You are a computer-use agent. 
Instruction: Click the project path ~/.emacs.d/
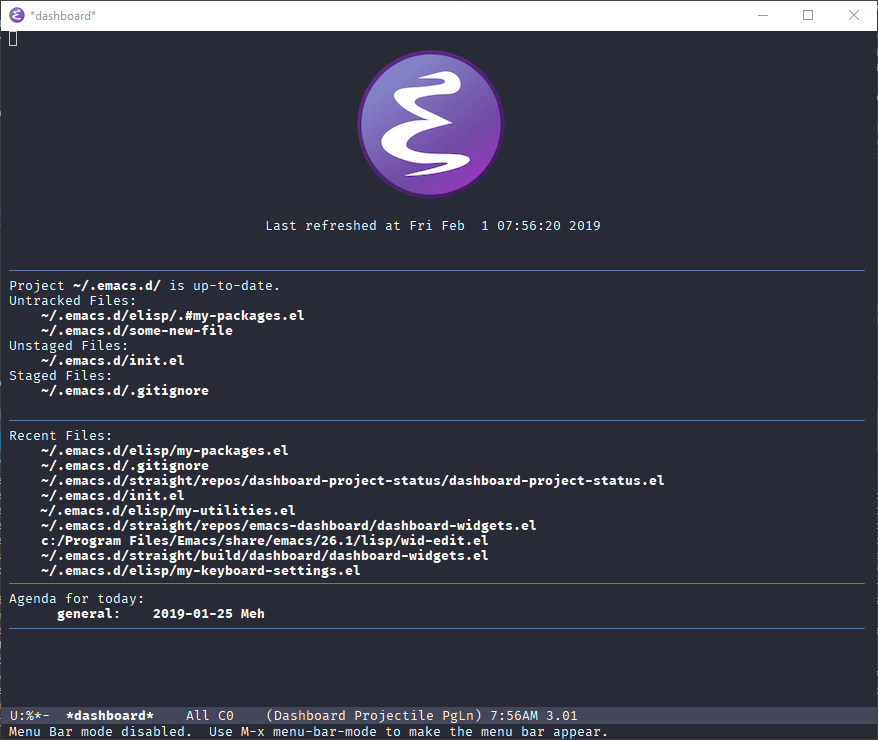click(116, 285)
